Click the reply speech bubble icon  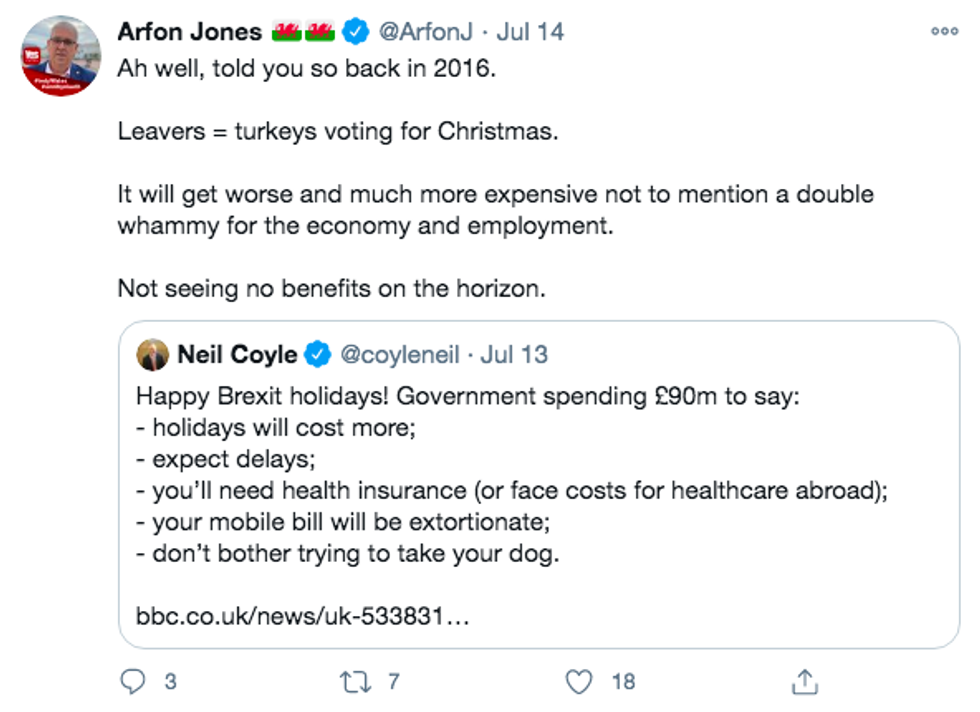coord(133,682)
